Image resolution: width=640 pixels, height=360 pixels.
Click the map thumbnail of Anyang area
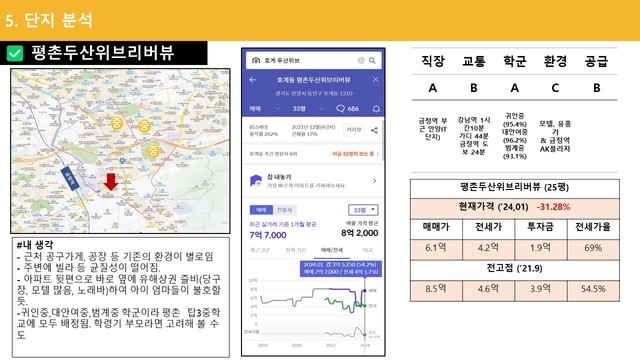click(x=120, y=151)
